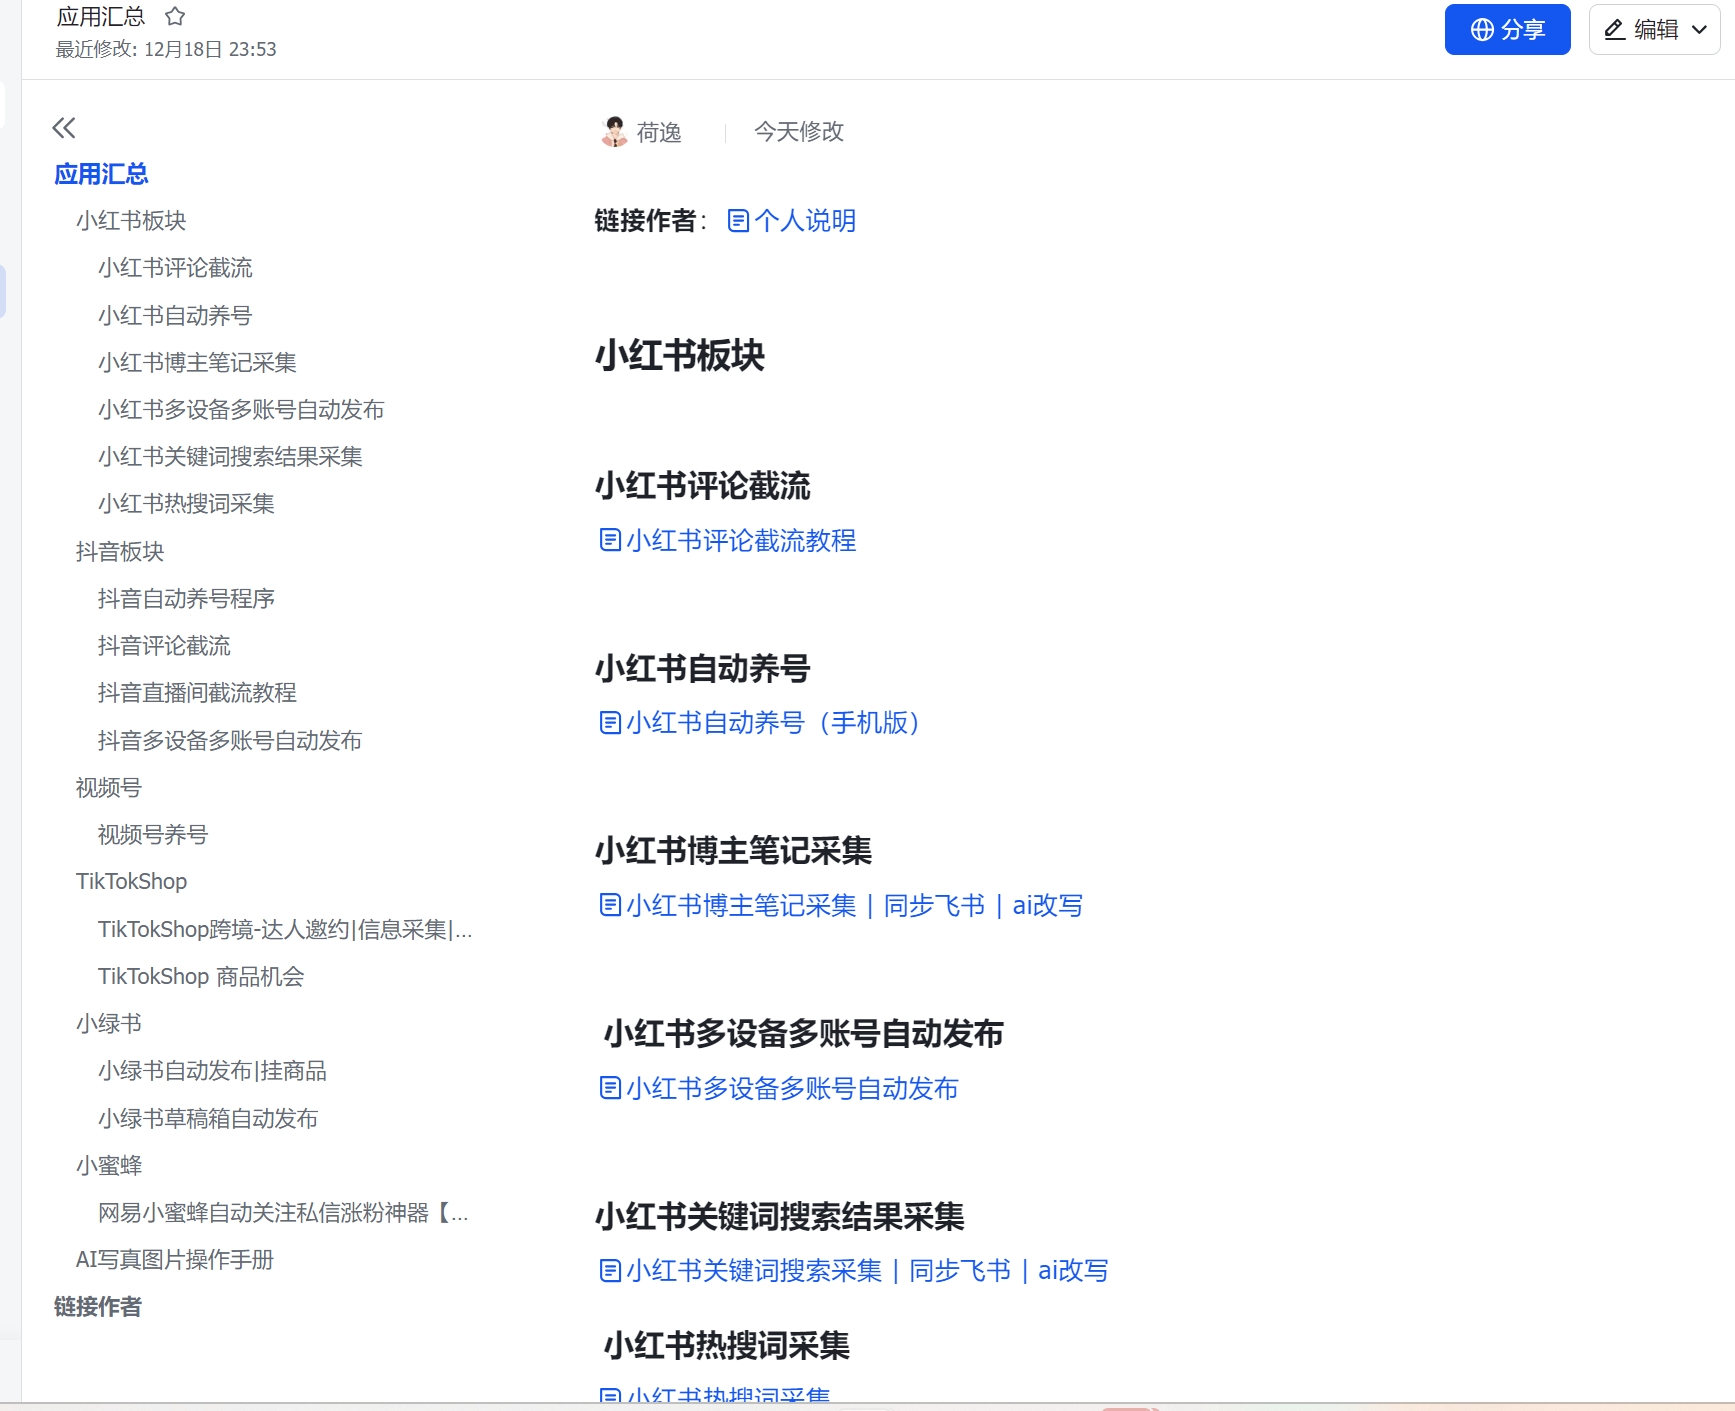Jump to 小蜜蜂 outline section

click(109, 1165)
